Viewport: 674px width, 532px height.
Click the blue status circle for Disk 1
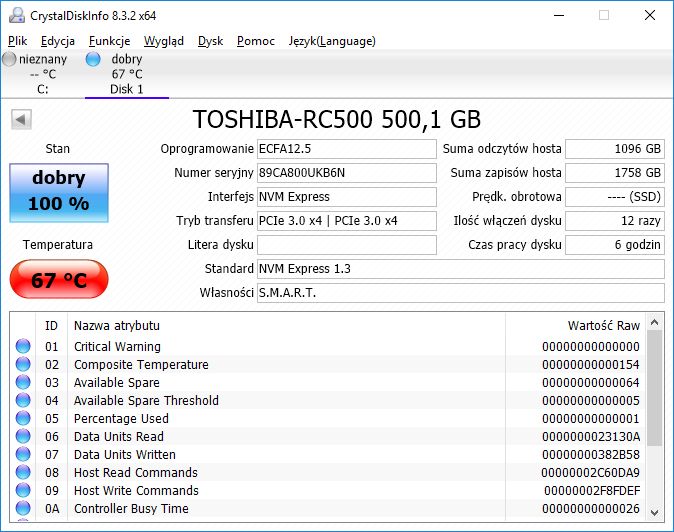93,59
